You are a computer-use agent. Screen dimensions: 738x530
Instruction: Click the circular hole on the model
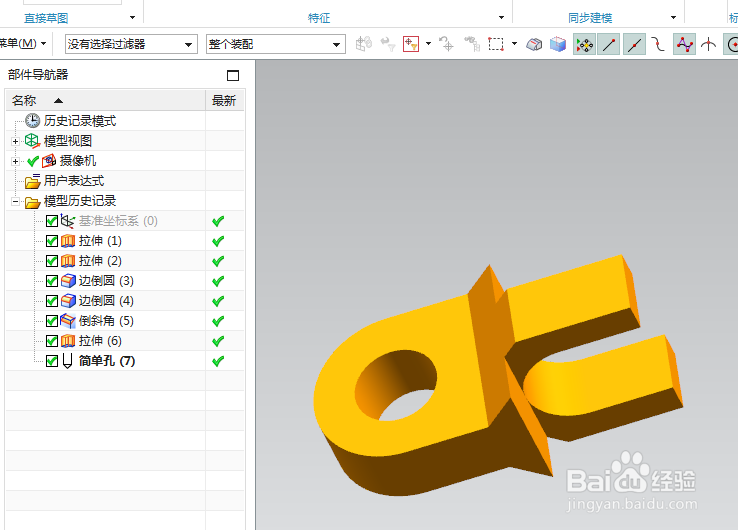point(395,385)
